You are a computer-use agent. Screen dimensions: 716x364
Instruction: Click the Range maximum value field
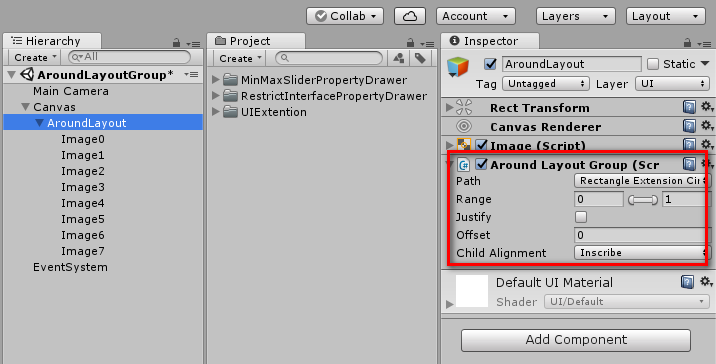coord(685,199)
